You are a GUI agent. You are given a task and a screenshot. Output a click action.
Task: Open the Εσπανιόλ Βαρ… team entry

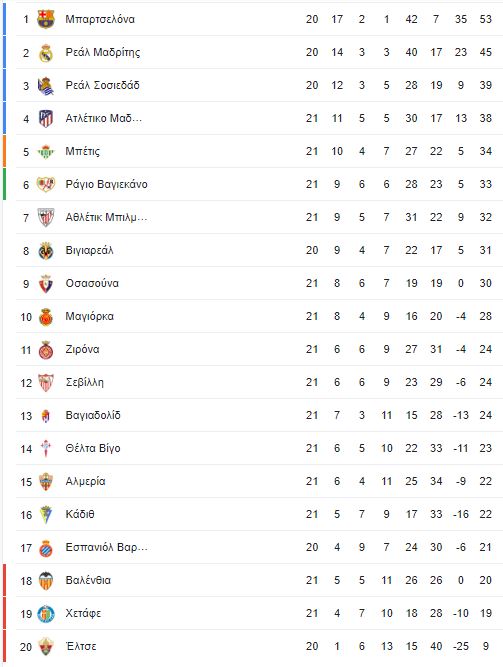click(x=106, y=547)
